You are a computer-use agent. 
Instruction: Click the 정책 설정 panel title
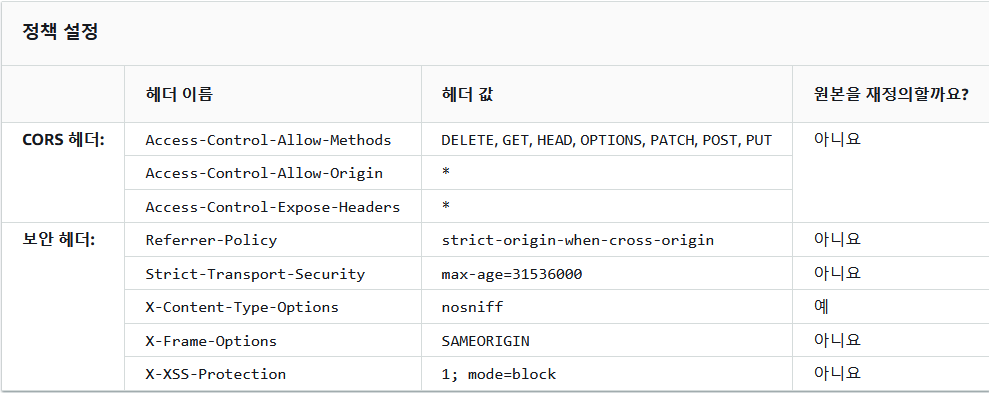(x=60, y=33)
